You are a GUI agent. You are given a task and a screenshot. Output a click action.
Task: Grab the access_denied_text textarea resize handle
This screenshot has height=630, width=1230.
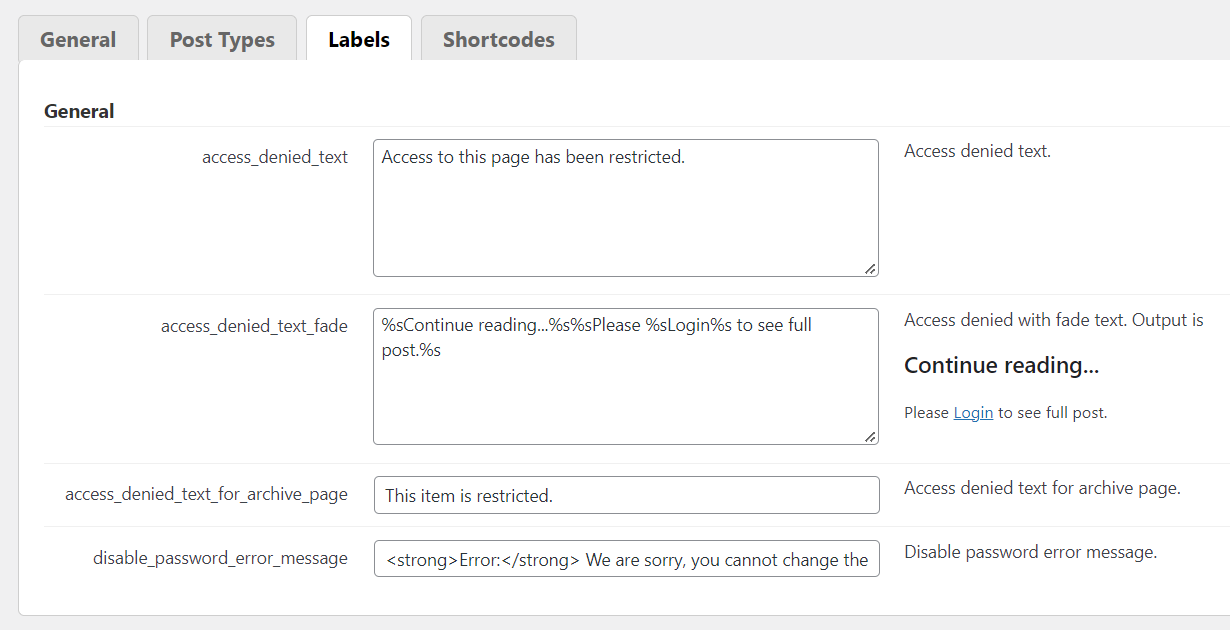870,268
